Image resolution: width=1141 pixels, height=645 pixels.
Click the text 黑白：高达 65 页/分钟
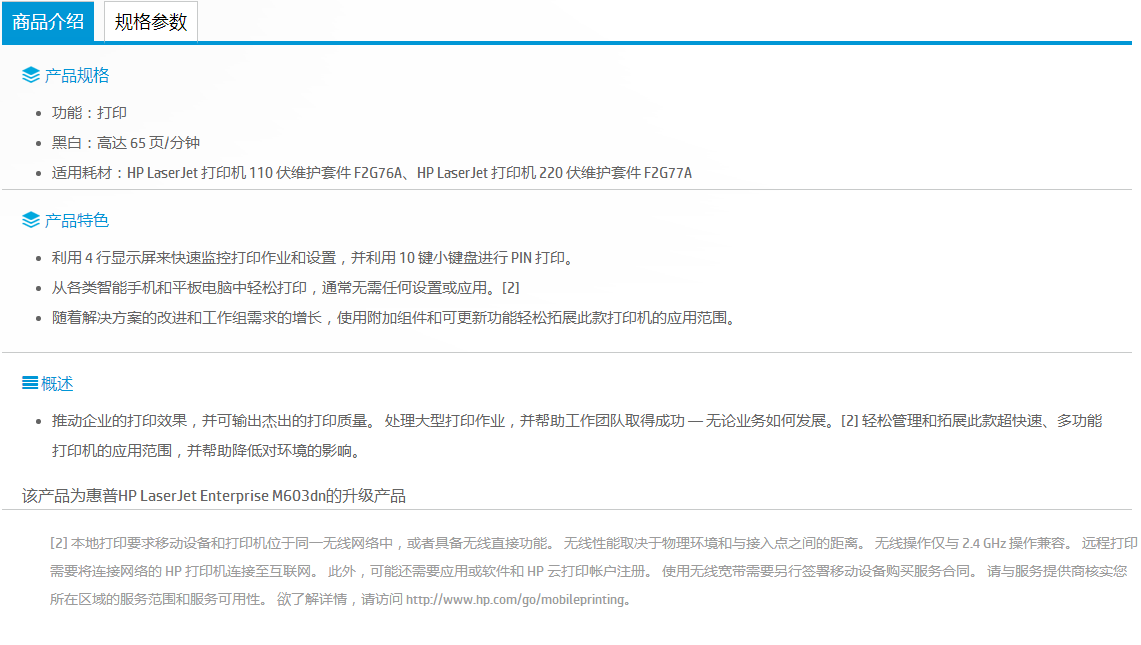tap(125, 143)
